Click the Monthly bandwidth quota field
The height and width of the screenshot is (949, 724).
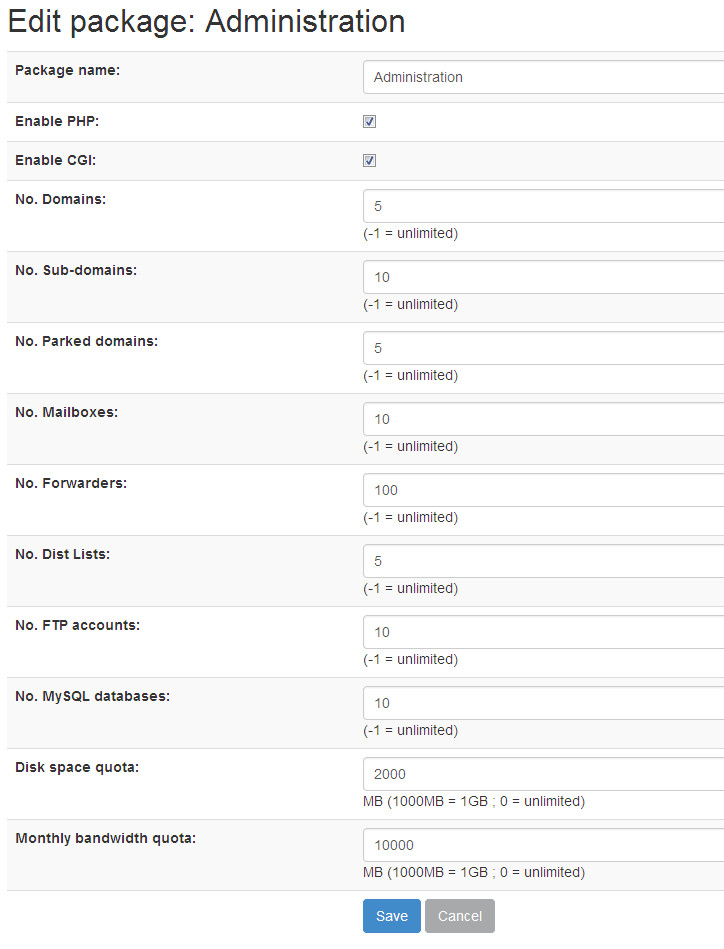click(x=544, y=845)
